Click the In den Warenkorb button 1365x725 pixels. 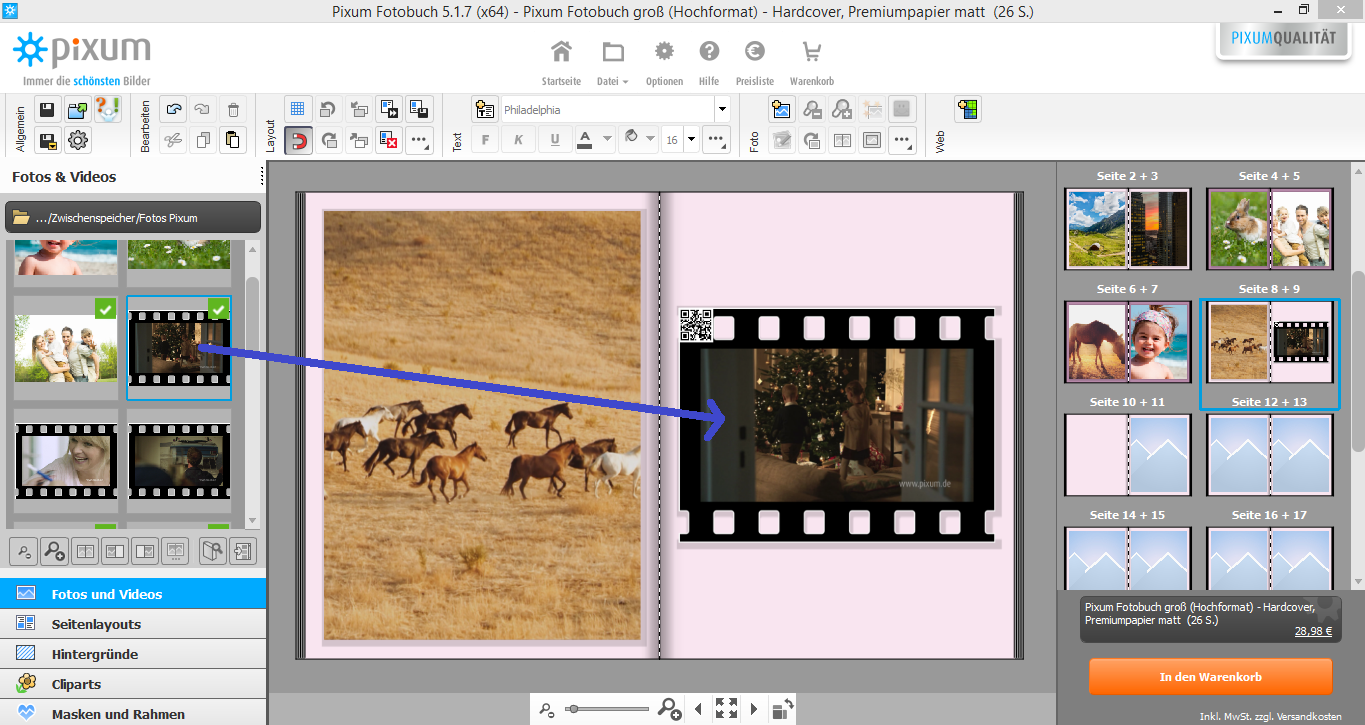pos(1210,676)
